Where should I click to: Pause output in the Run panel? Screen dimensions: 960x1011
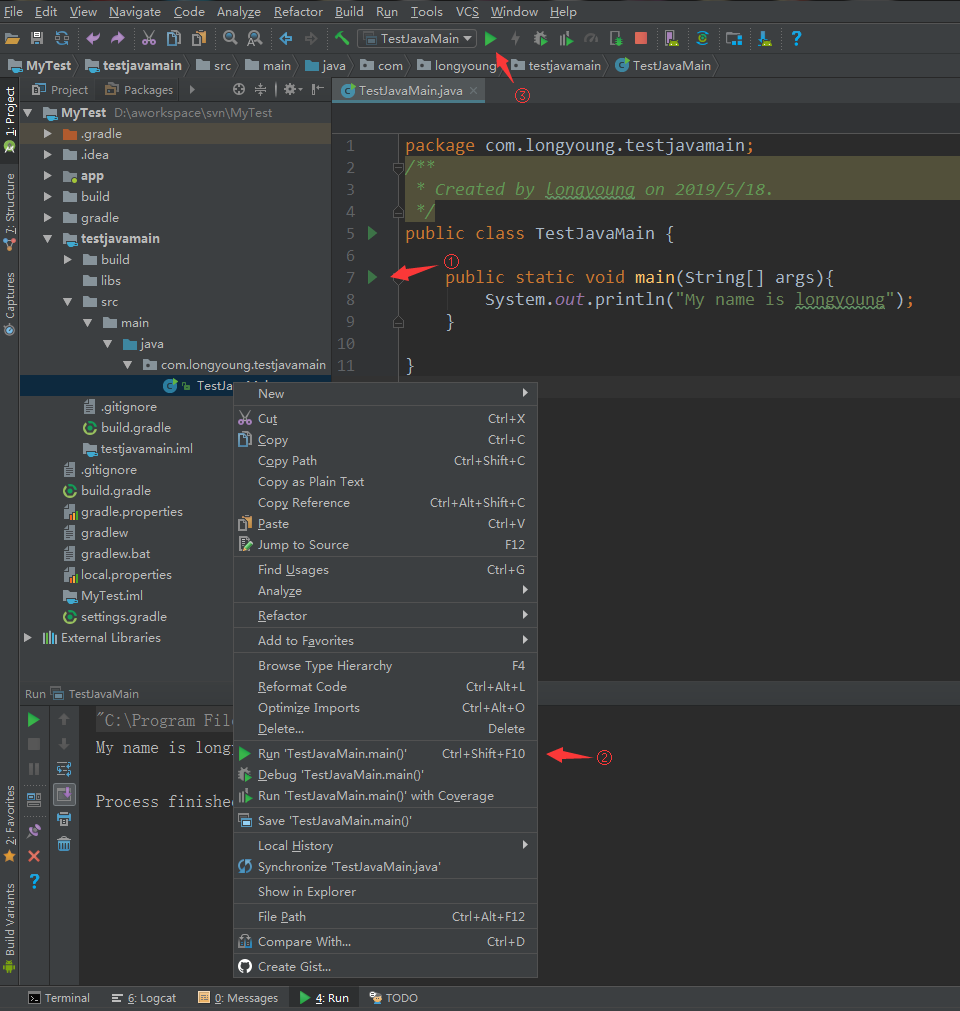33,768
